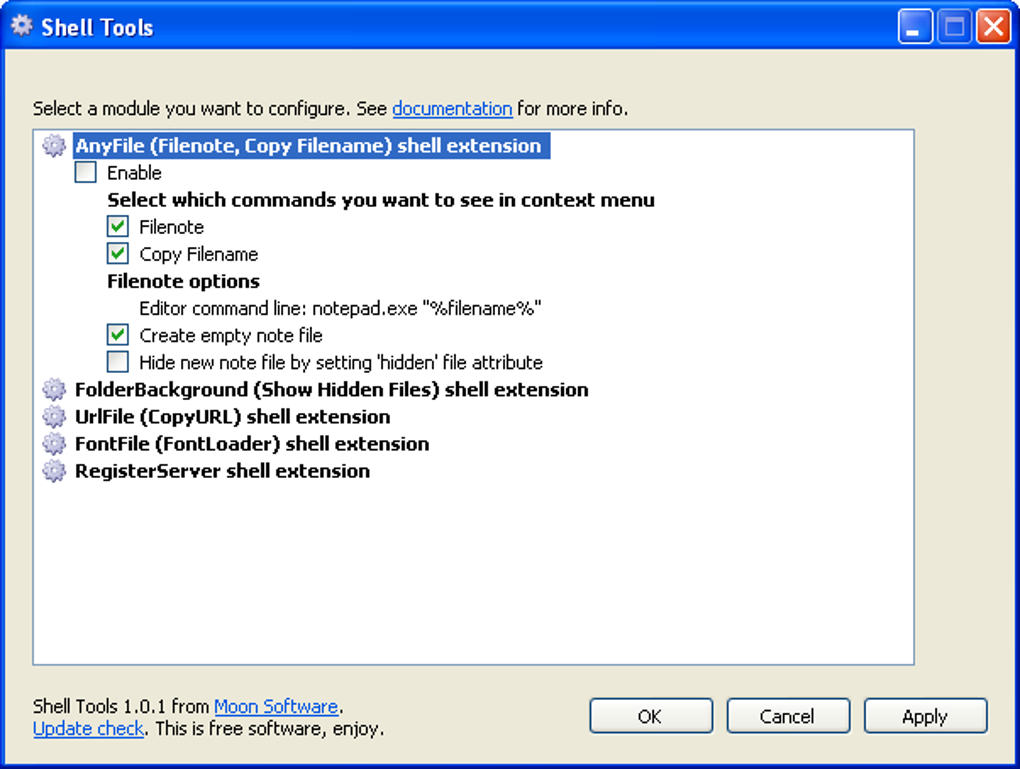Click the AnyFile module gear icon
Image resolution: width=1020 pixels, height=769 pixels.
[54, 146]
